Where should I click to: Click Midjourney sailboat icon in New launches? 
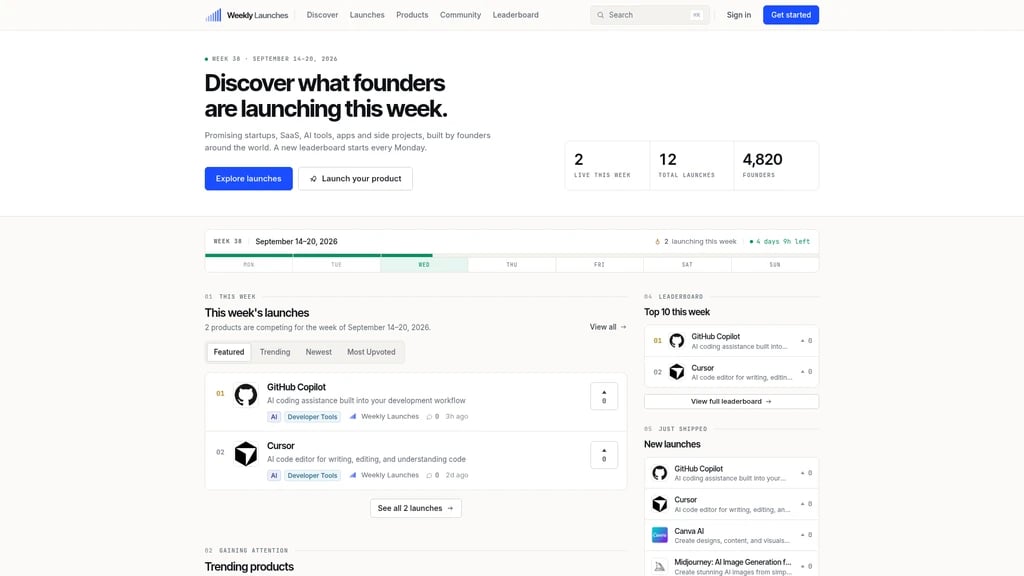tap(660, 566)
